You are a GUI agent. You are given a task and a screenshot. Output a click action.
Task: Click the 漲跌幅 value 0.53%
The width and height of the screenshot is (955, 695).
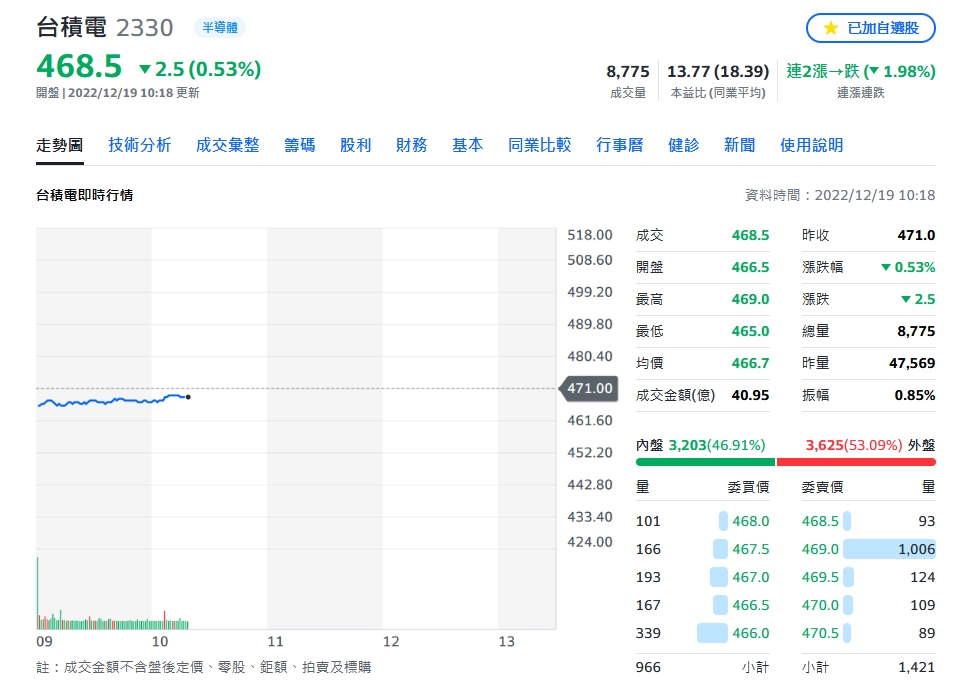pyautogui.click(x=909, y=267)
